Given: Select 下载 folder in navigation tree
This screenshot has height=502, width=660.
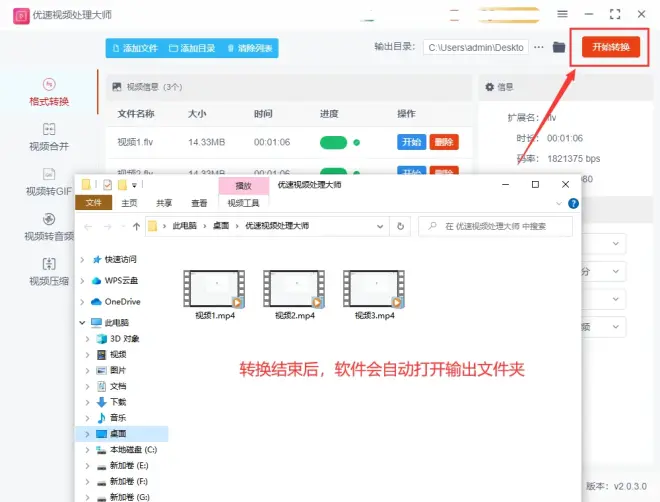Looking at the screenshot, I should click(x=118, y=402).
